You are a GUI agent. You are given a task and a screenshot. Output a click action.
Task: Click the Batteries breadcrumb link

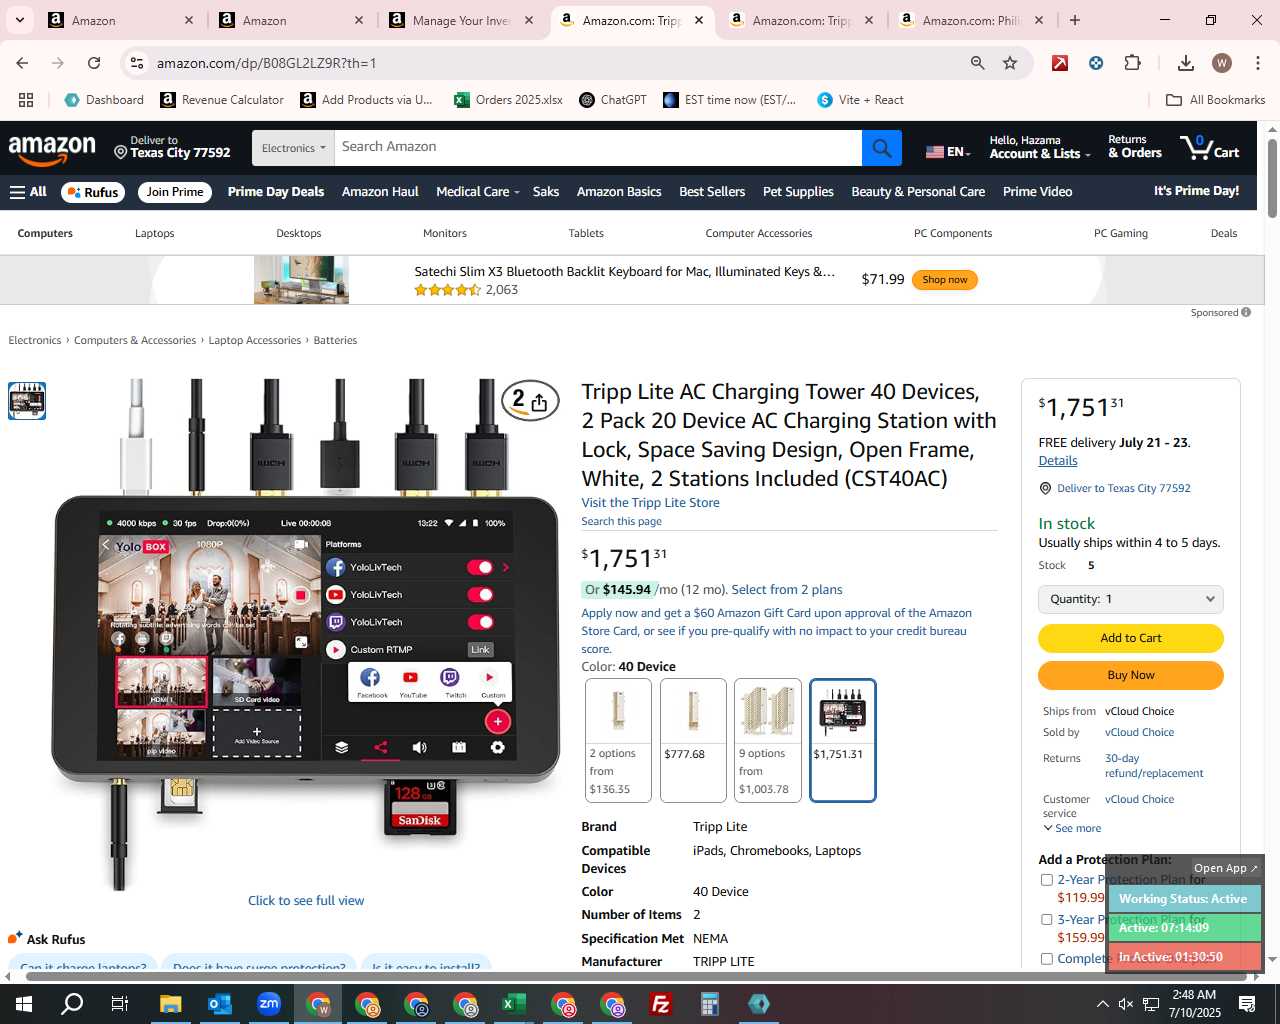coord(335,341)
